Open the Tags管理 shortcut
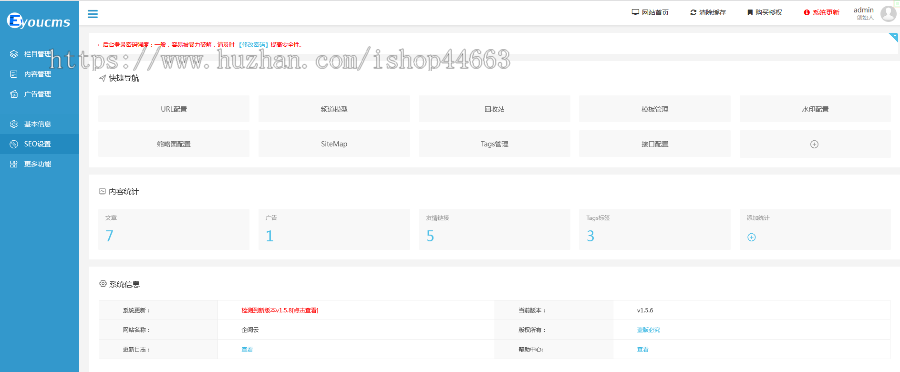The width and height of the screenshot is (900, 372). click(494, 144)
